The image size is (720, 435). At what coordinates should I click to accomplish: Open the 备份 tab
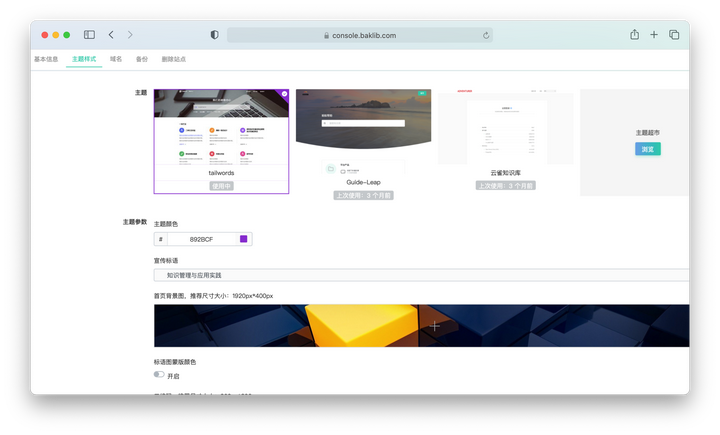(x=142, y=59)
